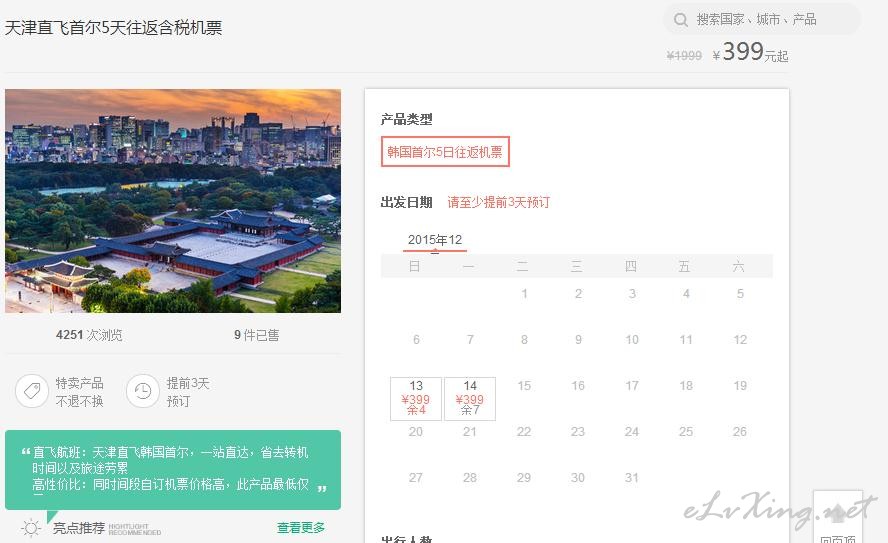Pick departure date 14 priced ¥399
The height and width of the screenshot is (543, 888).
coord(470,399)
